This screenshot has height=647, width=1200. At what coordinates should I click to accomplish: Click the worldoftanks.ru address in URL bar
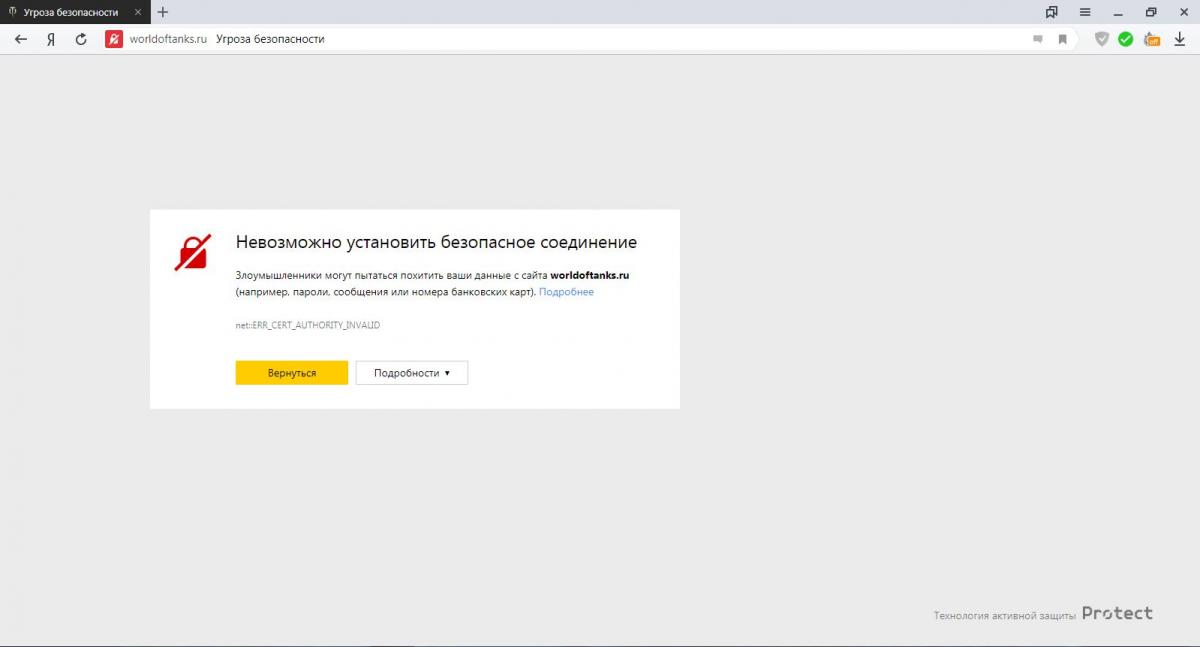pyautogui.click(x=168, y=39)
